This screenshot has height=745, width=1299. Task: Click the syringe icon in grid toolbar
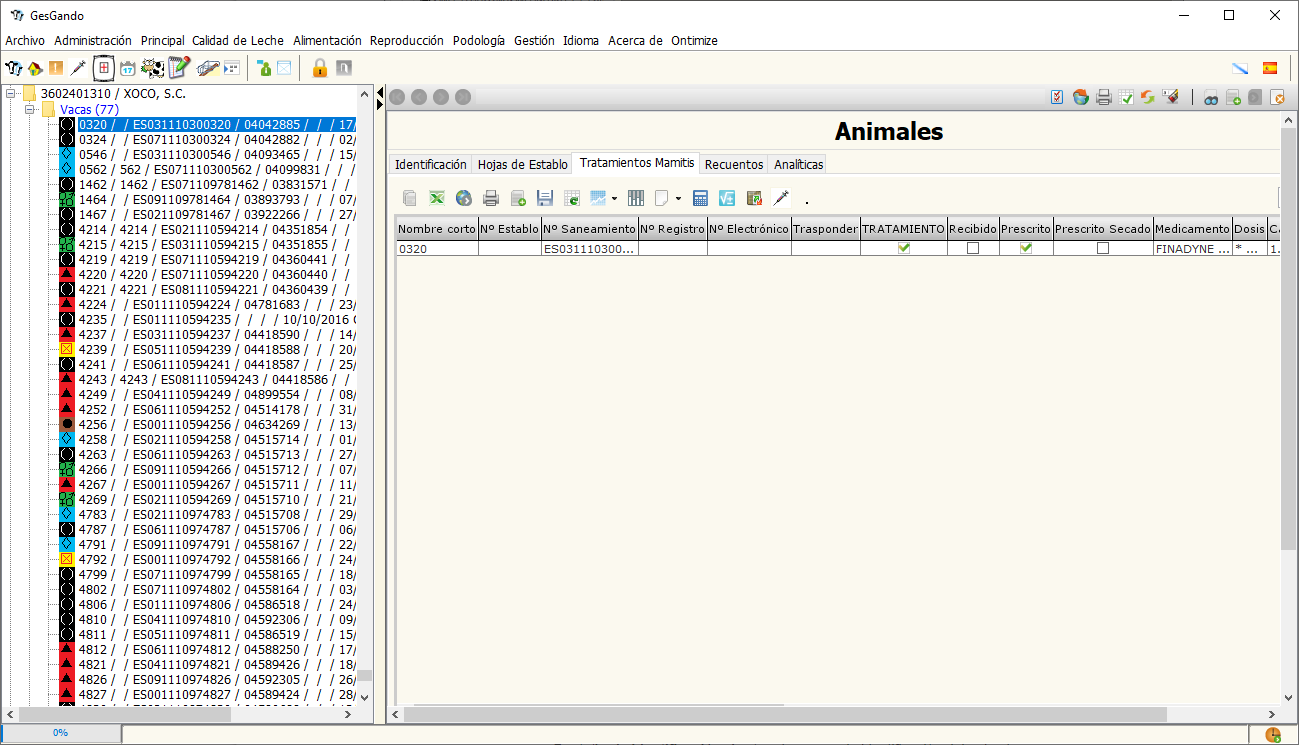pyautogui.click(x=781, y=198)
